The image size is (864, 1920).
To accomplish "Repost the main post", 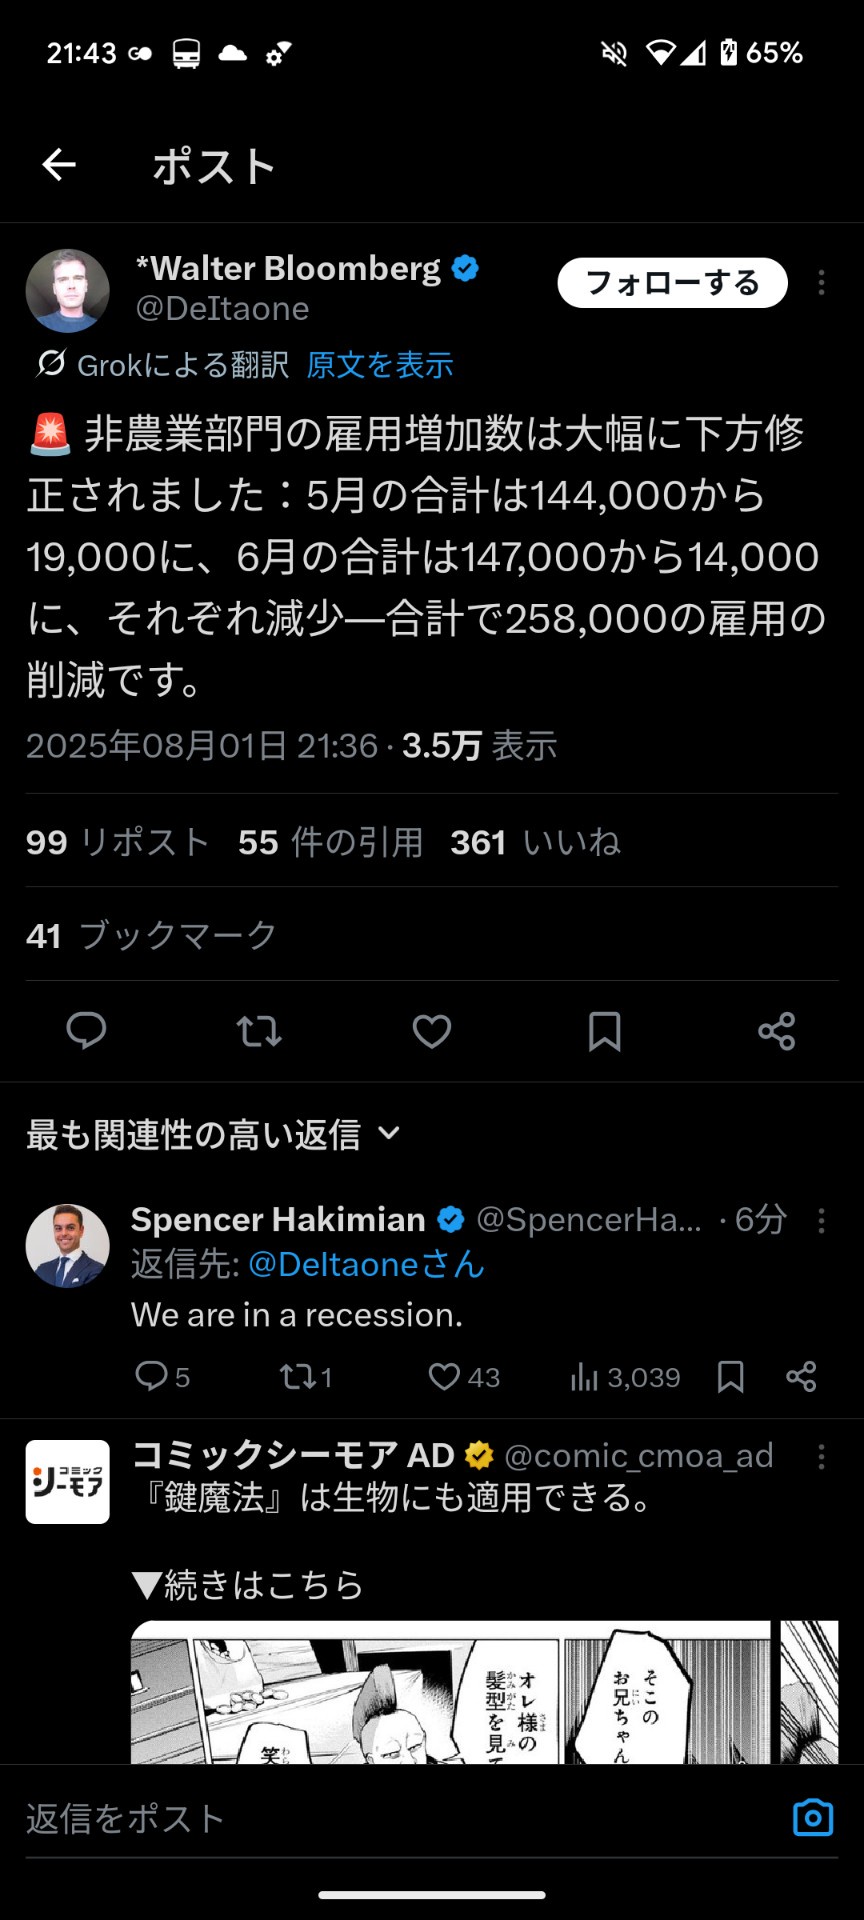I will coord(259,1030).
